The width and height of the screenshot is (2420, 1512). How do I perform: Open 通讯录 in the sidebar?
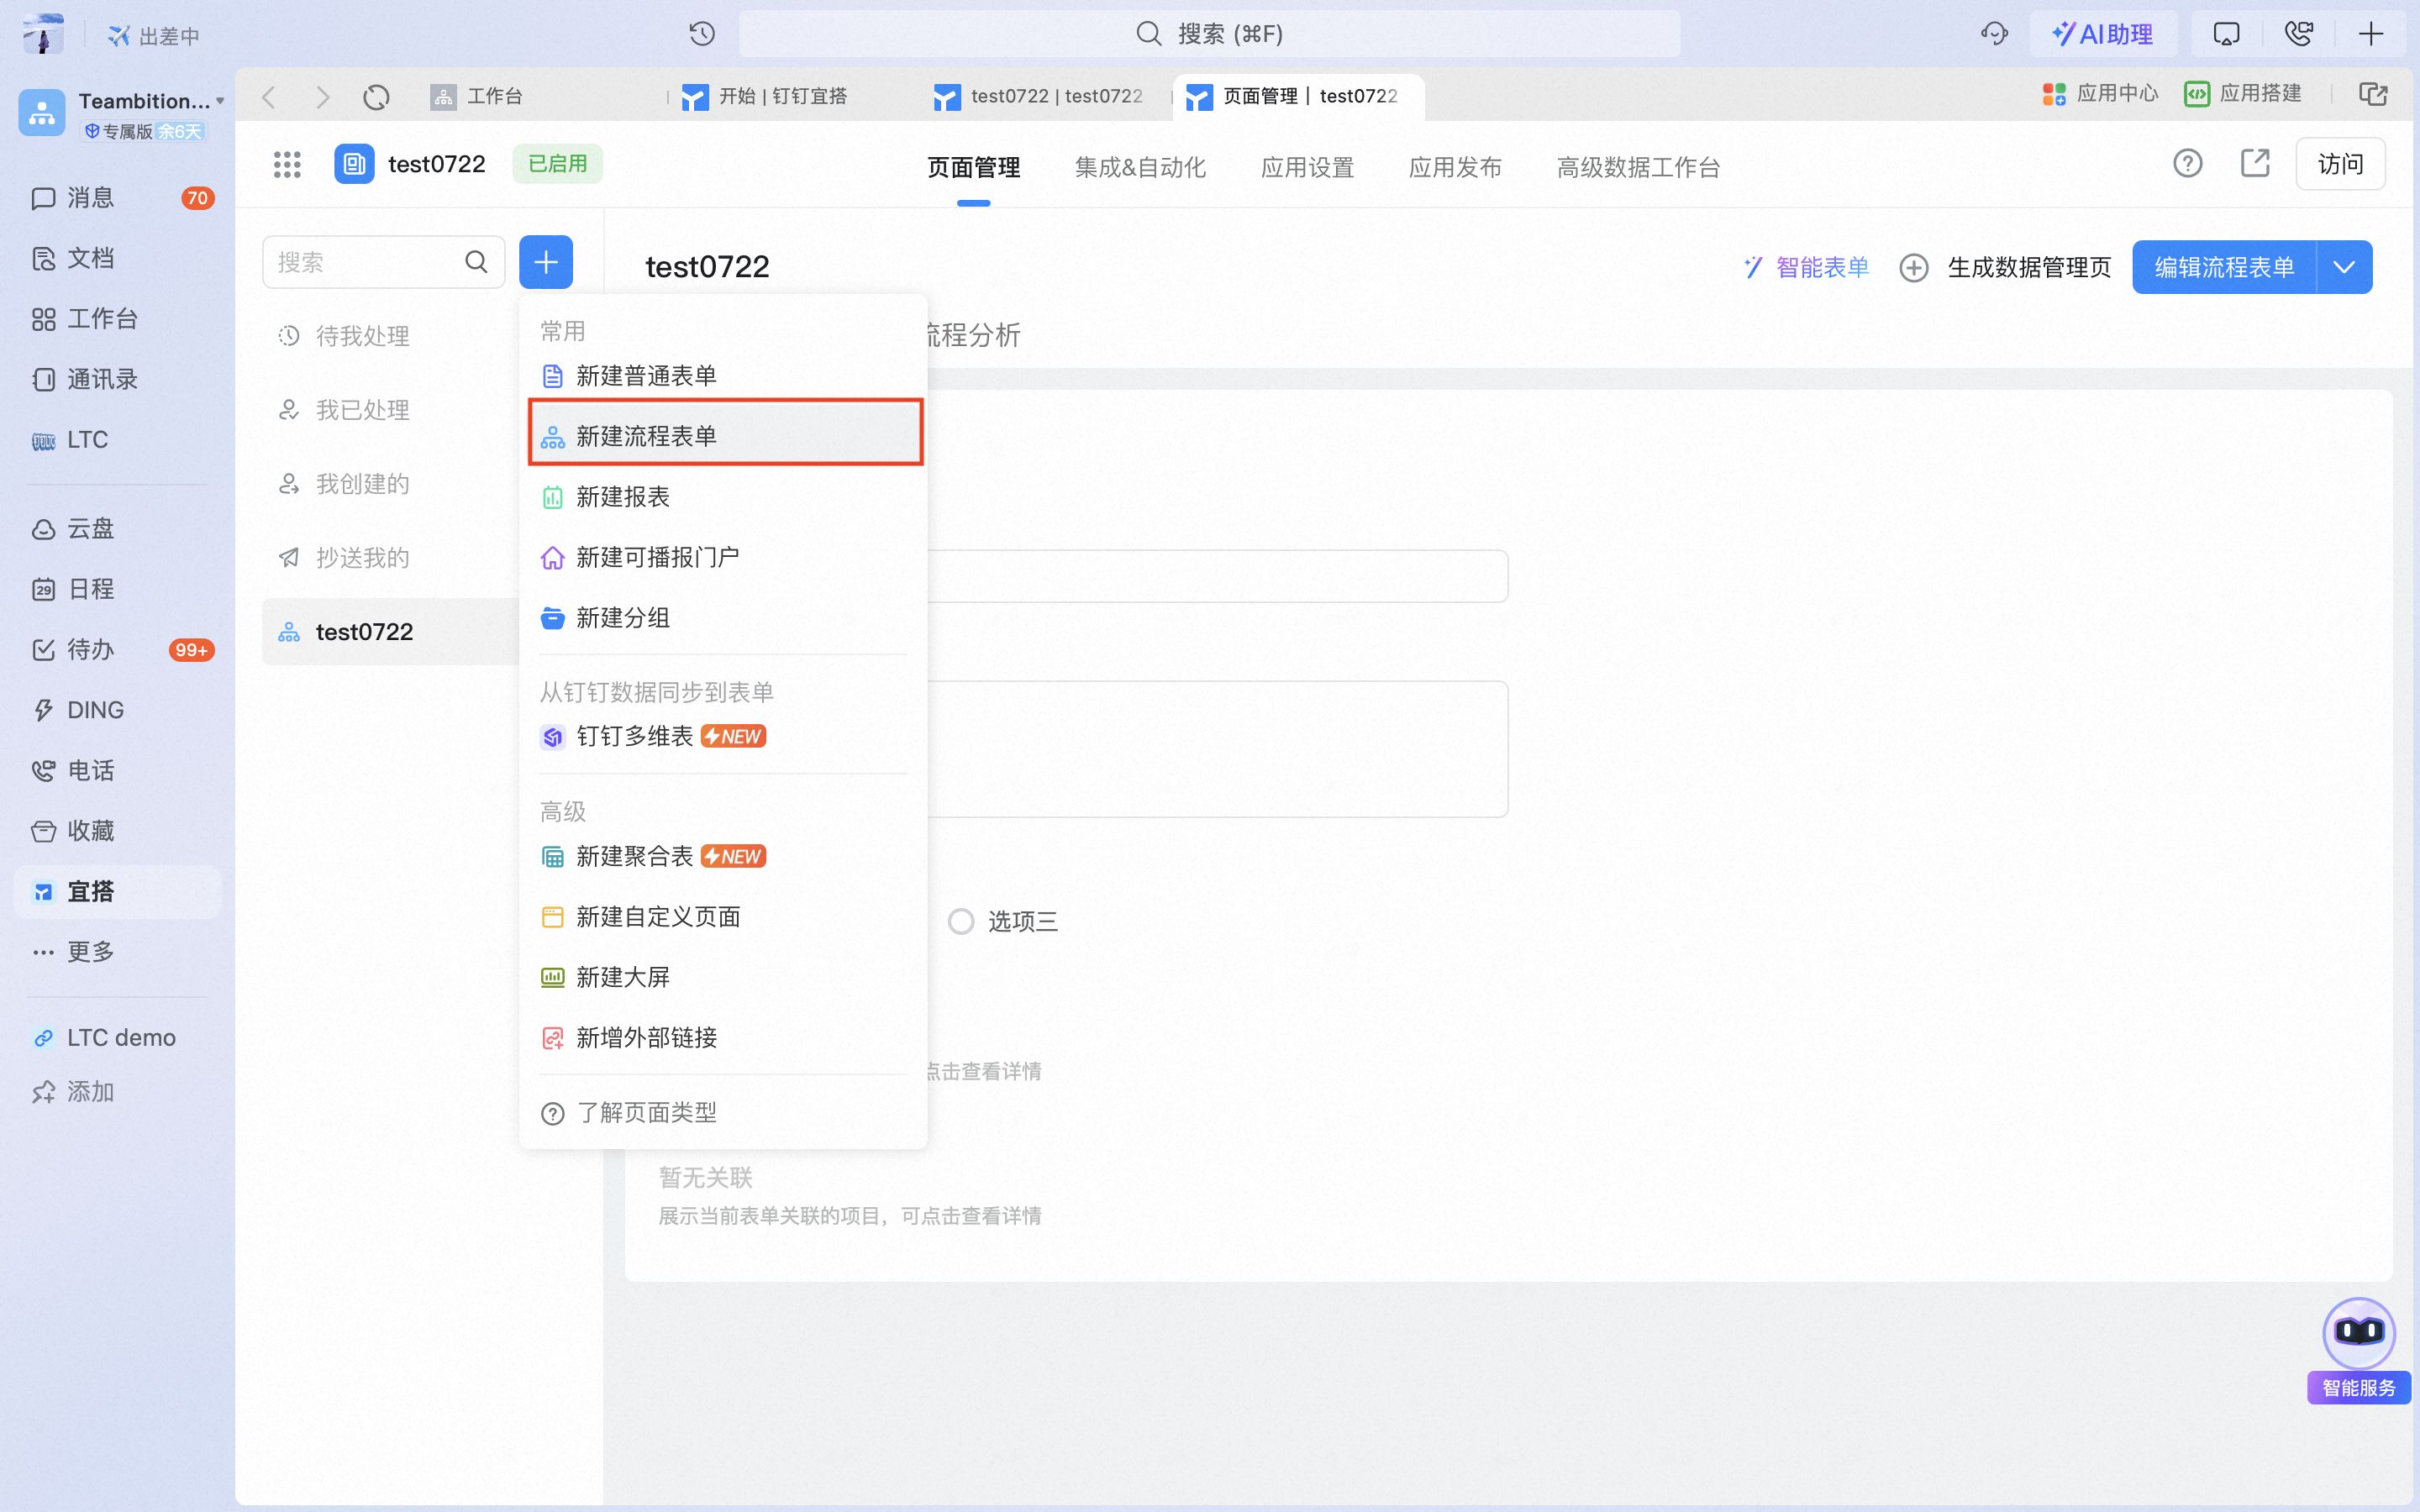tap(118, 379)
